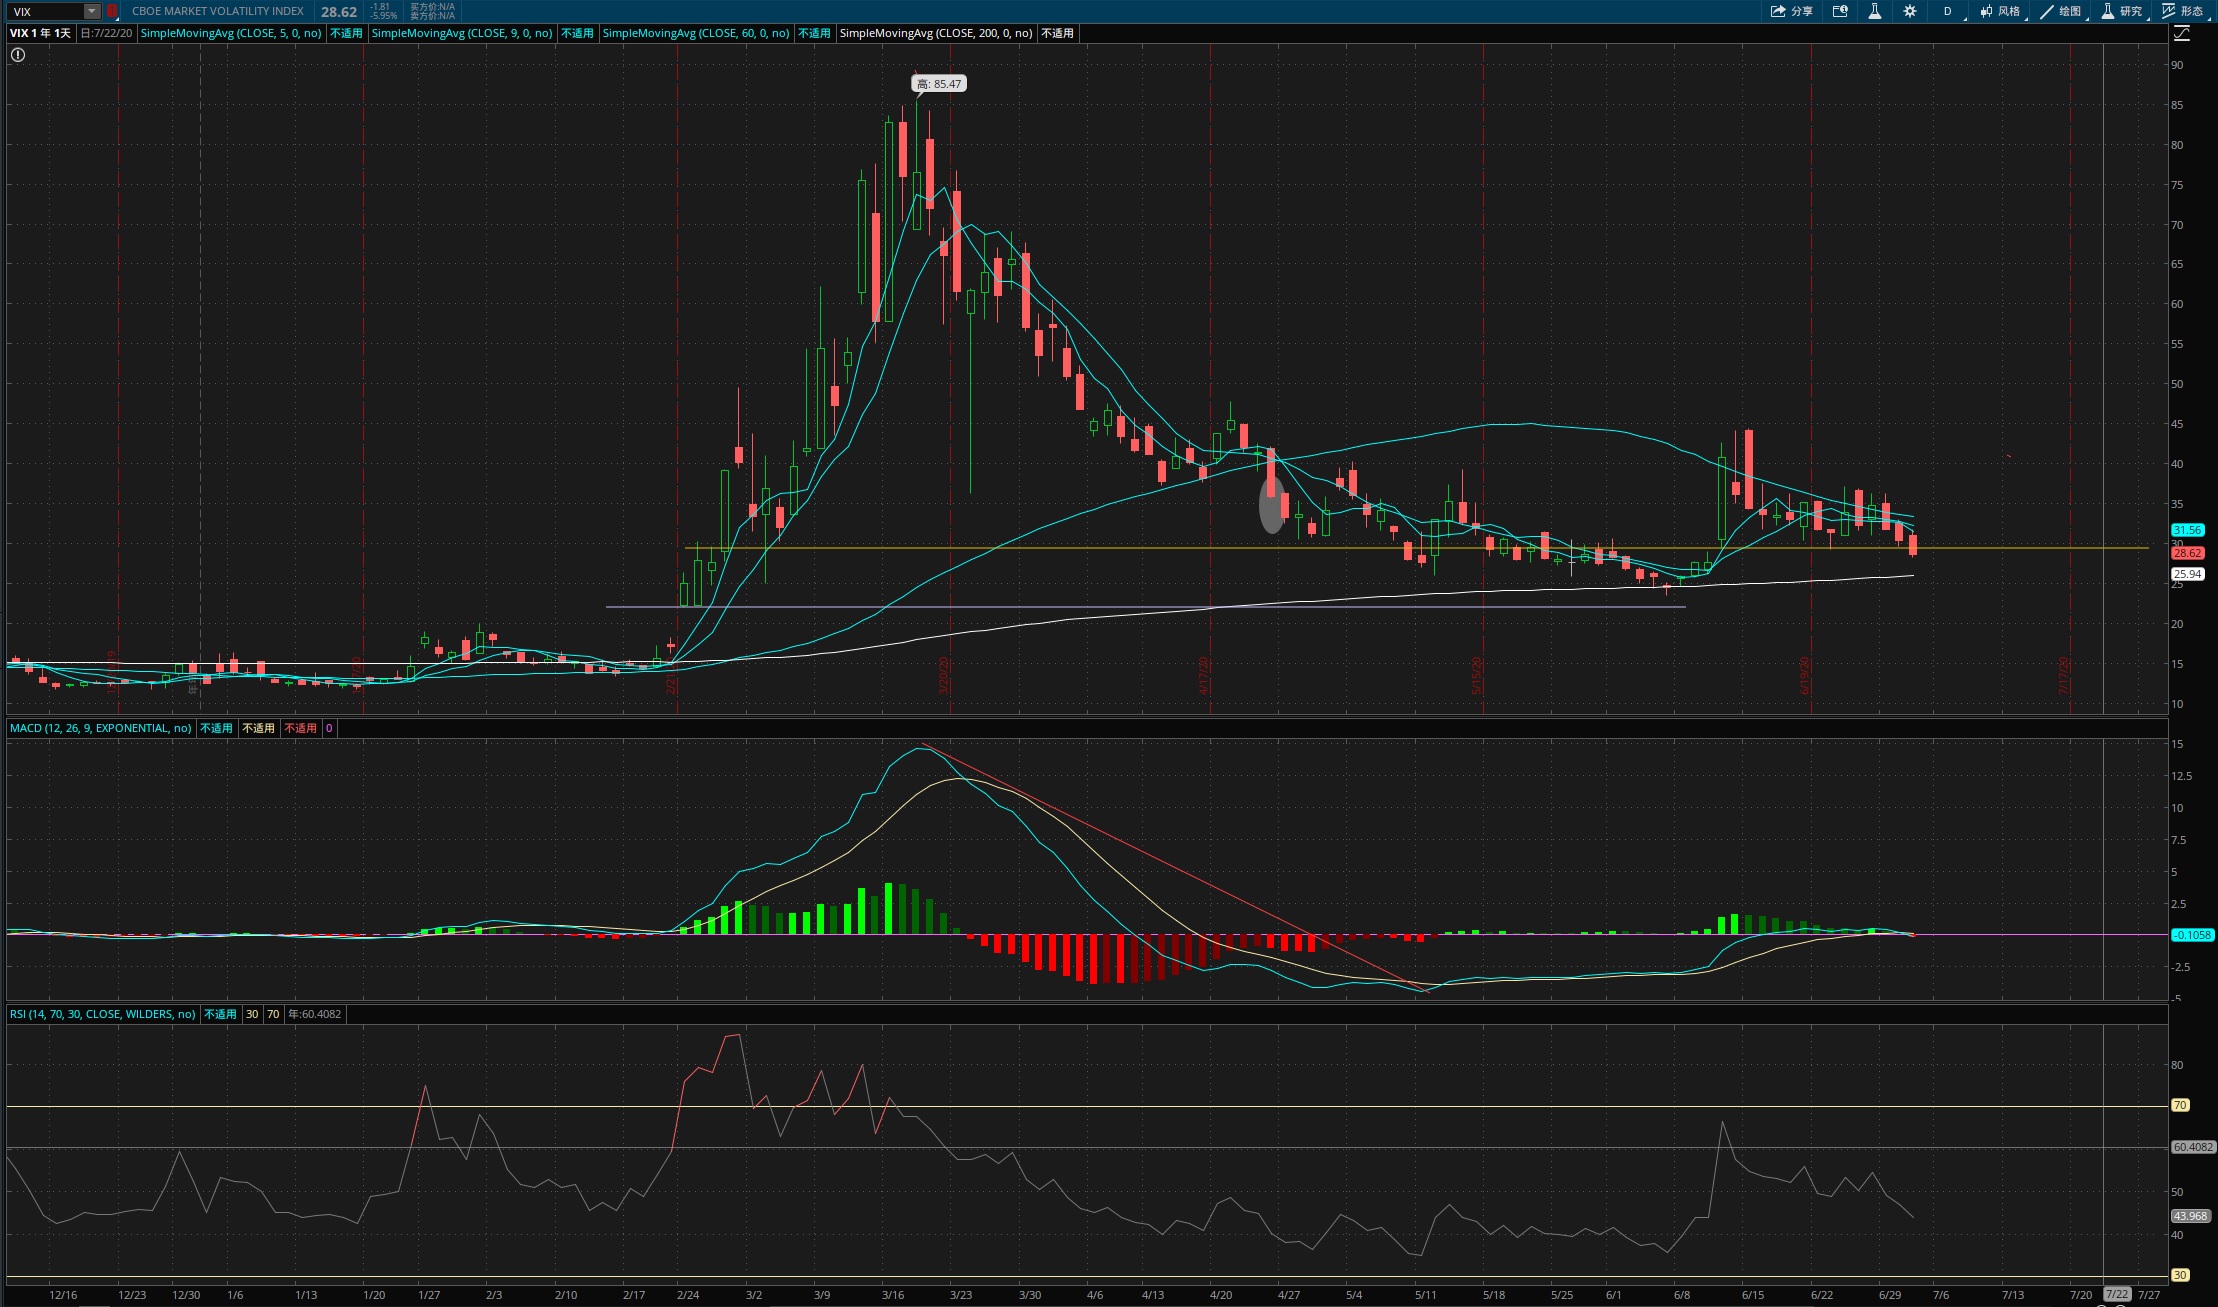Click the red symbol link indicator

tap(112, 11)
